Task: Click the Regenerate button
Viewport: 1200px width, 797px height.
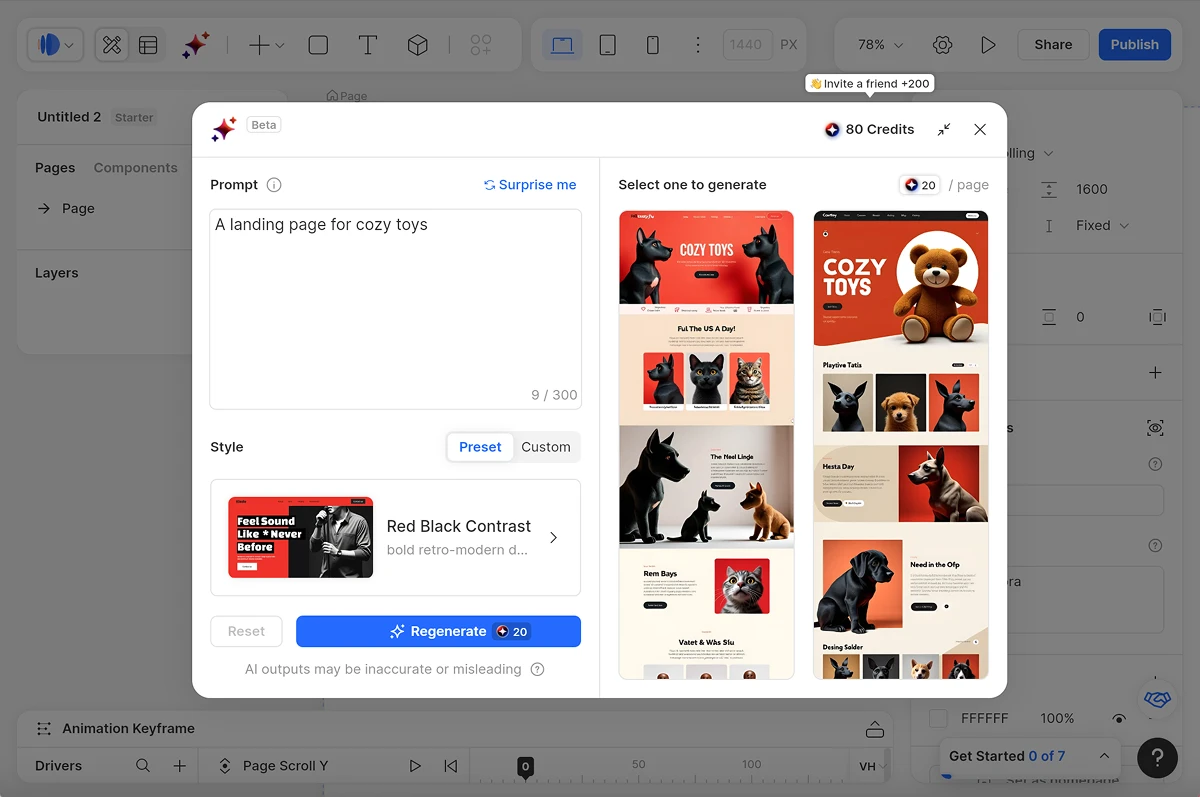Action: click(438, 632)
